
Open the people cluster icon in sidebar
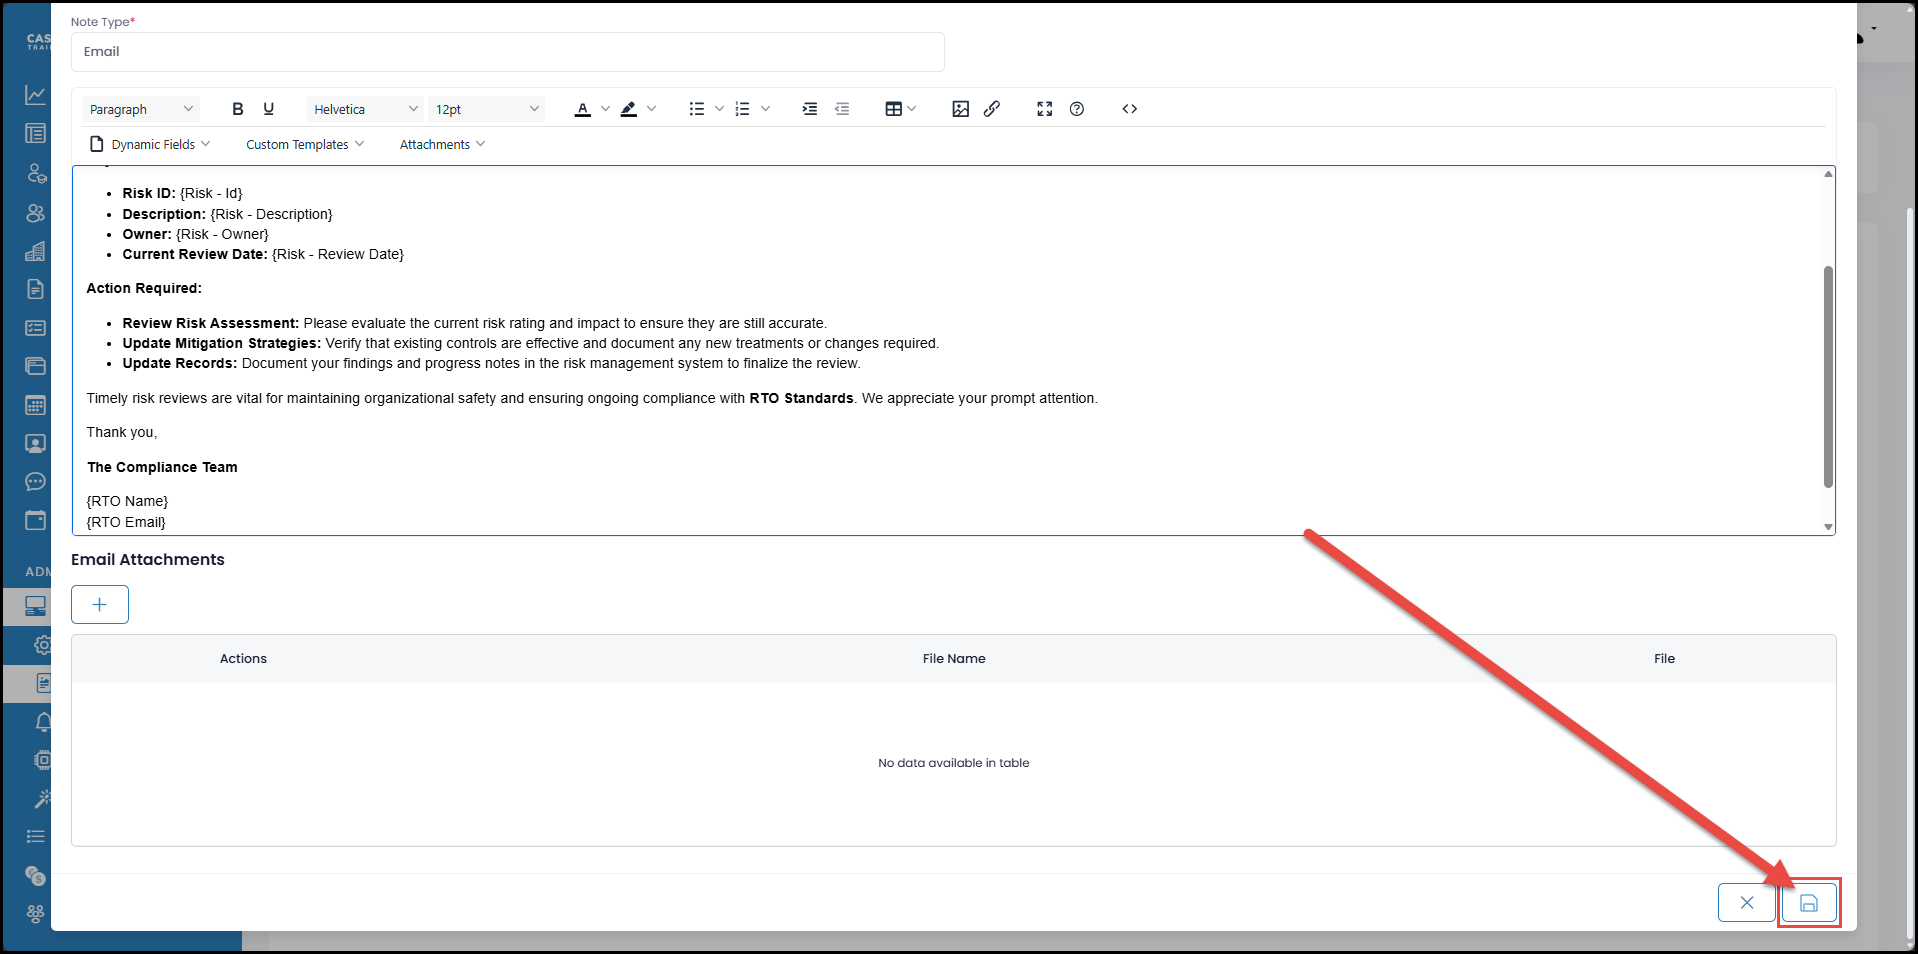[x=35, y=913]
